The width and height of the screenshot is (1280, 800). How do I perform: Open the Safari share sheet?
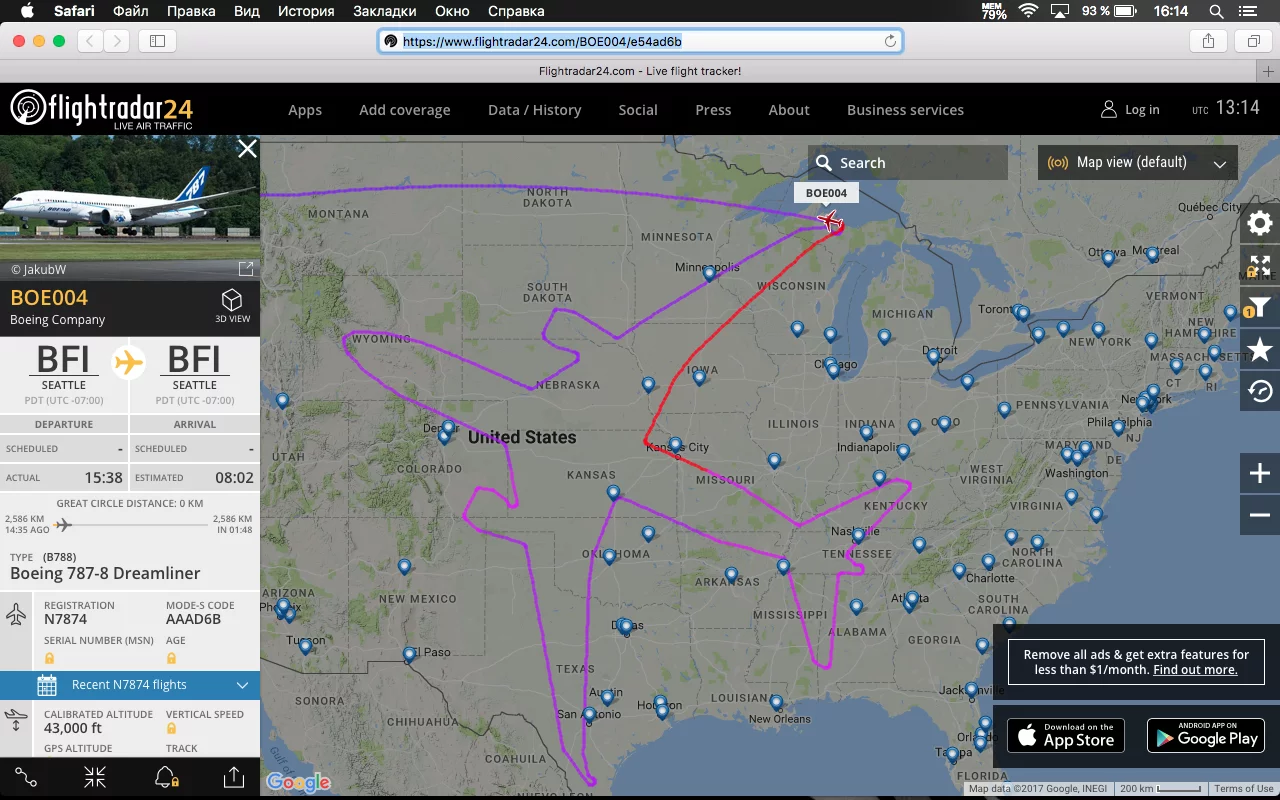[x=1208, y=41]
